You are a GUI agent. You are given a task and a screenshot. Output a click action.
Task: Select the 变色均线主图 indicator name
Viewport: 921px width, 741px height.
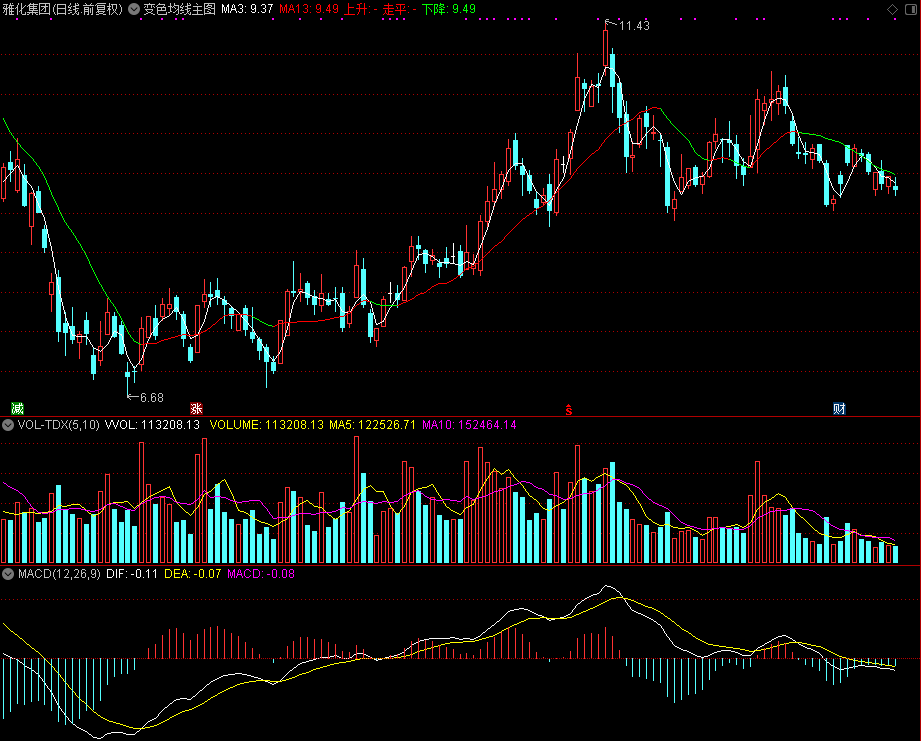pos(180,9)
